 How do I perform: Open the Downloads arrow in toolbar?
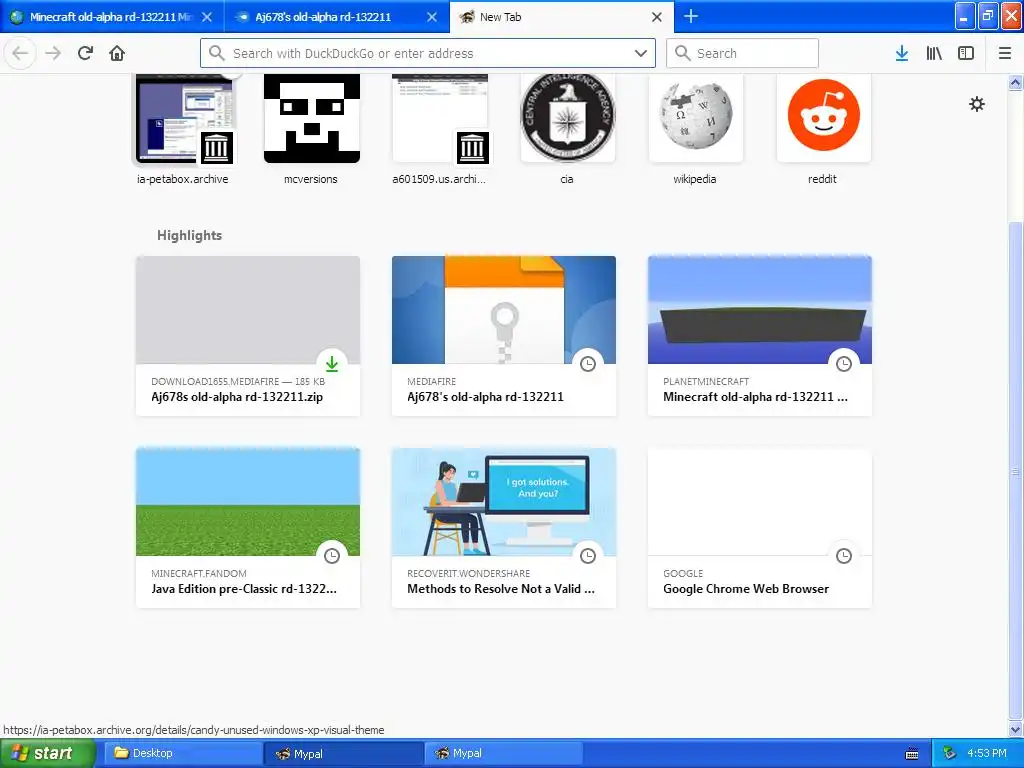(901, 53)
